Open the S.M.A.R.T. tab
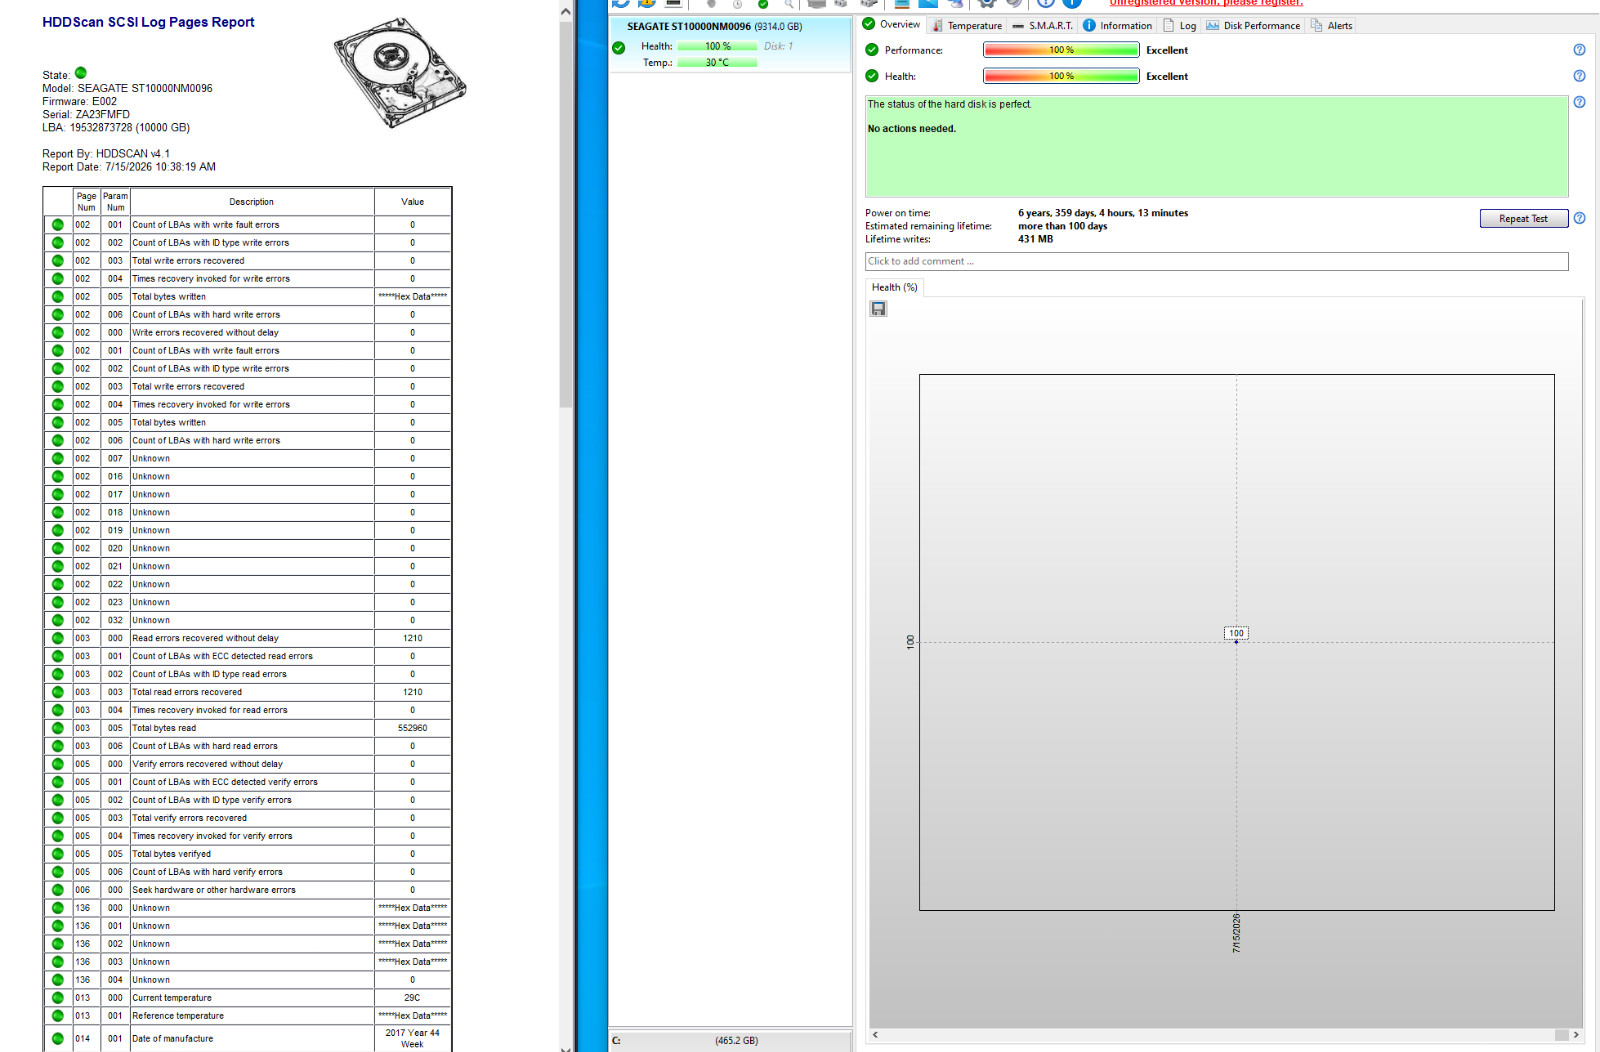 pyautogui.click(x=1042, y=26)
